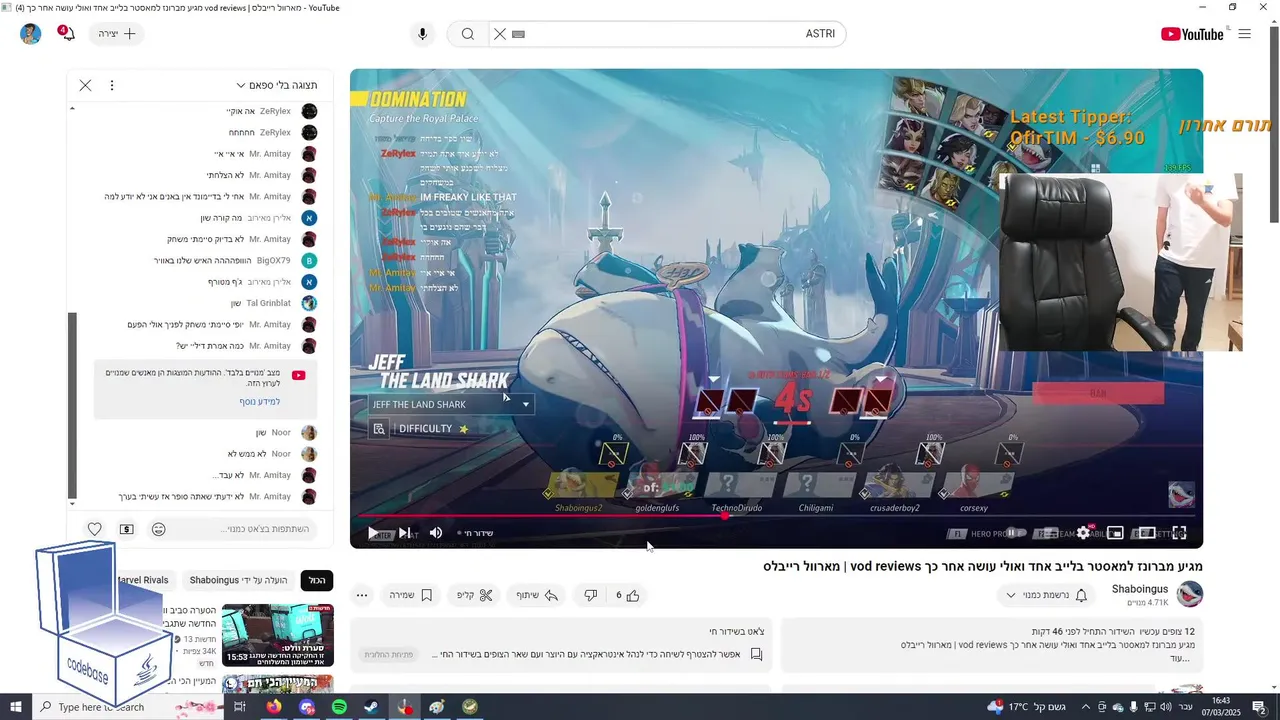Dislike the video
The height and width of the screenshot is (720, 1280).
590,595
